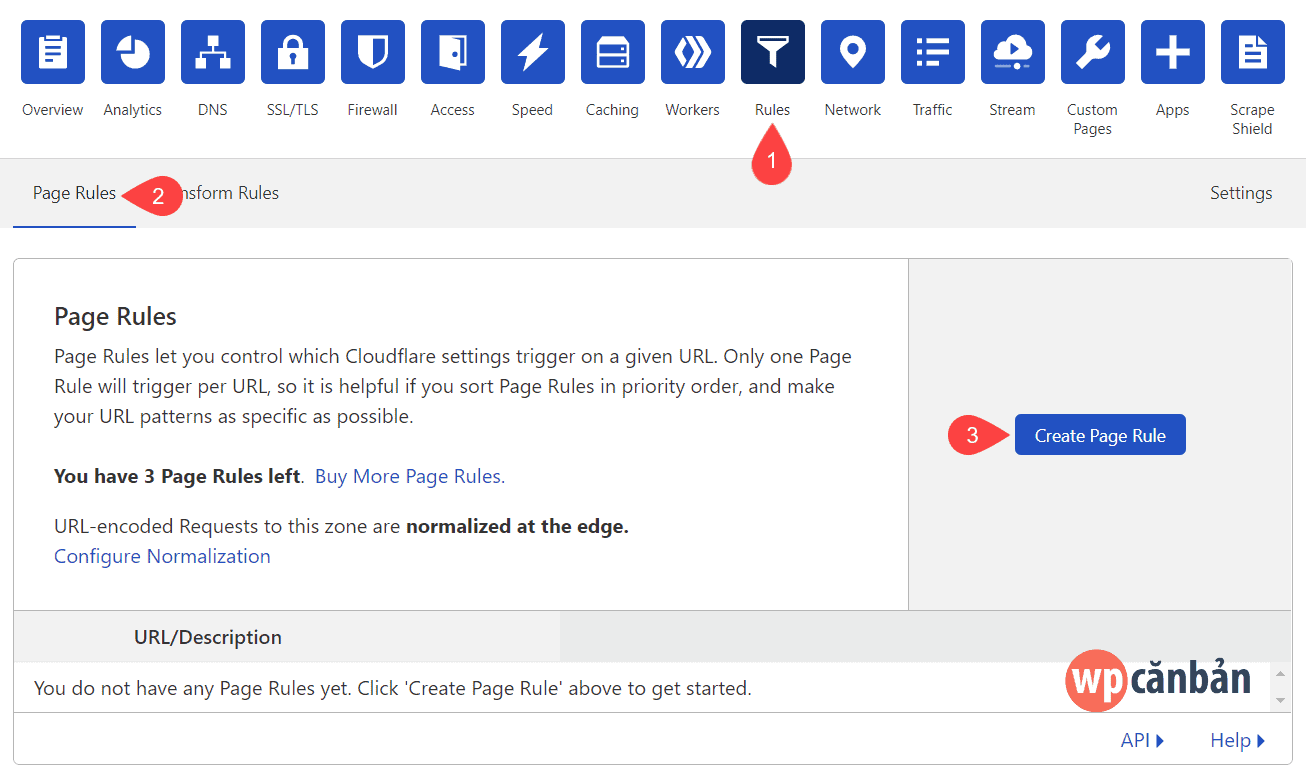Open the Overview clipboard icon
The width and height of the screenshot is (1306, 777).
click(53, 52)
